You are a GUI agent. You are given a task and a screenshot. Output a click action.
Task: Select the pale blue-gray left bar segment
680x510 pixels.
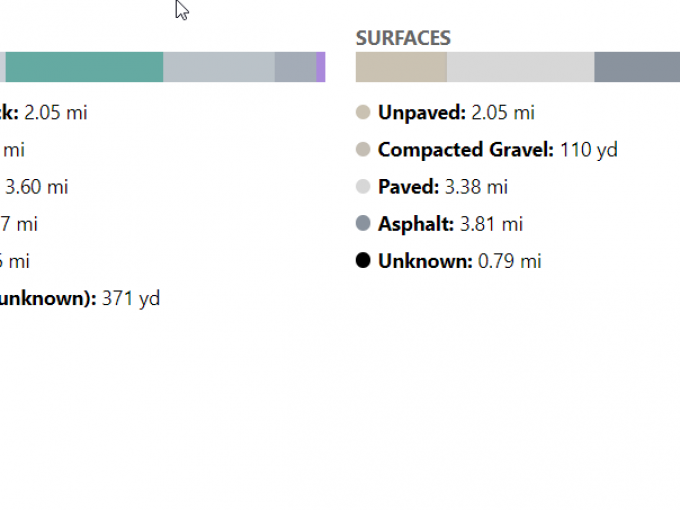(218, 67)
